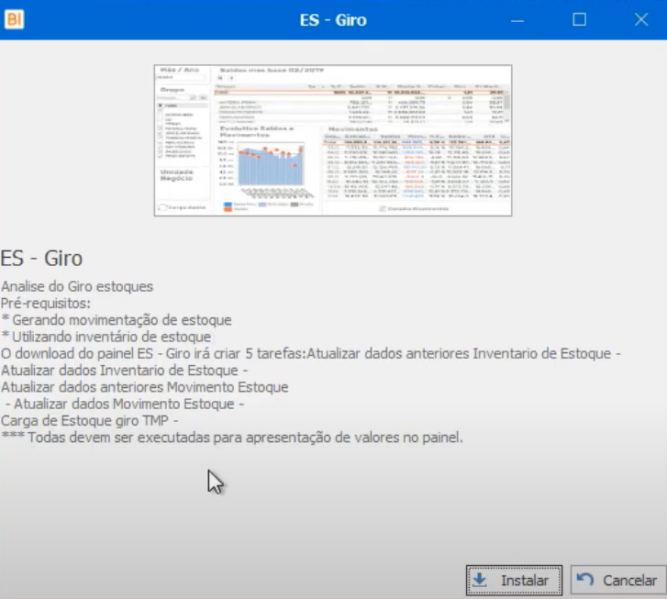Click the orange BI app icon
This screenshot has height=599, width=667.
[14, 20]
